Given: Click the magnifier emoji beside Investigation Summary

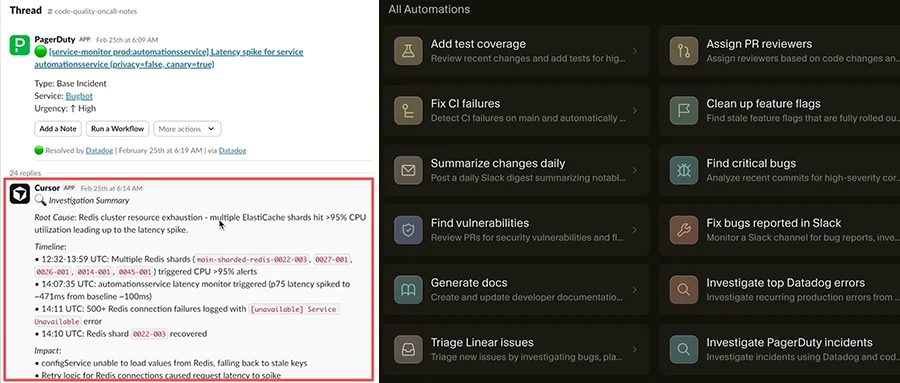Looking at the screenshot, I should 40,200.
